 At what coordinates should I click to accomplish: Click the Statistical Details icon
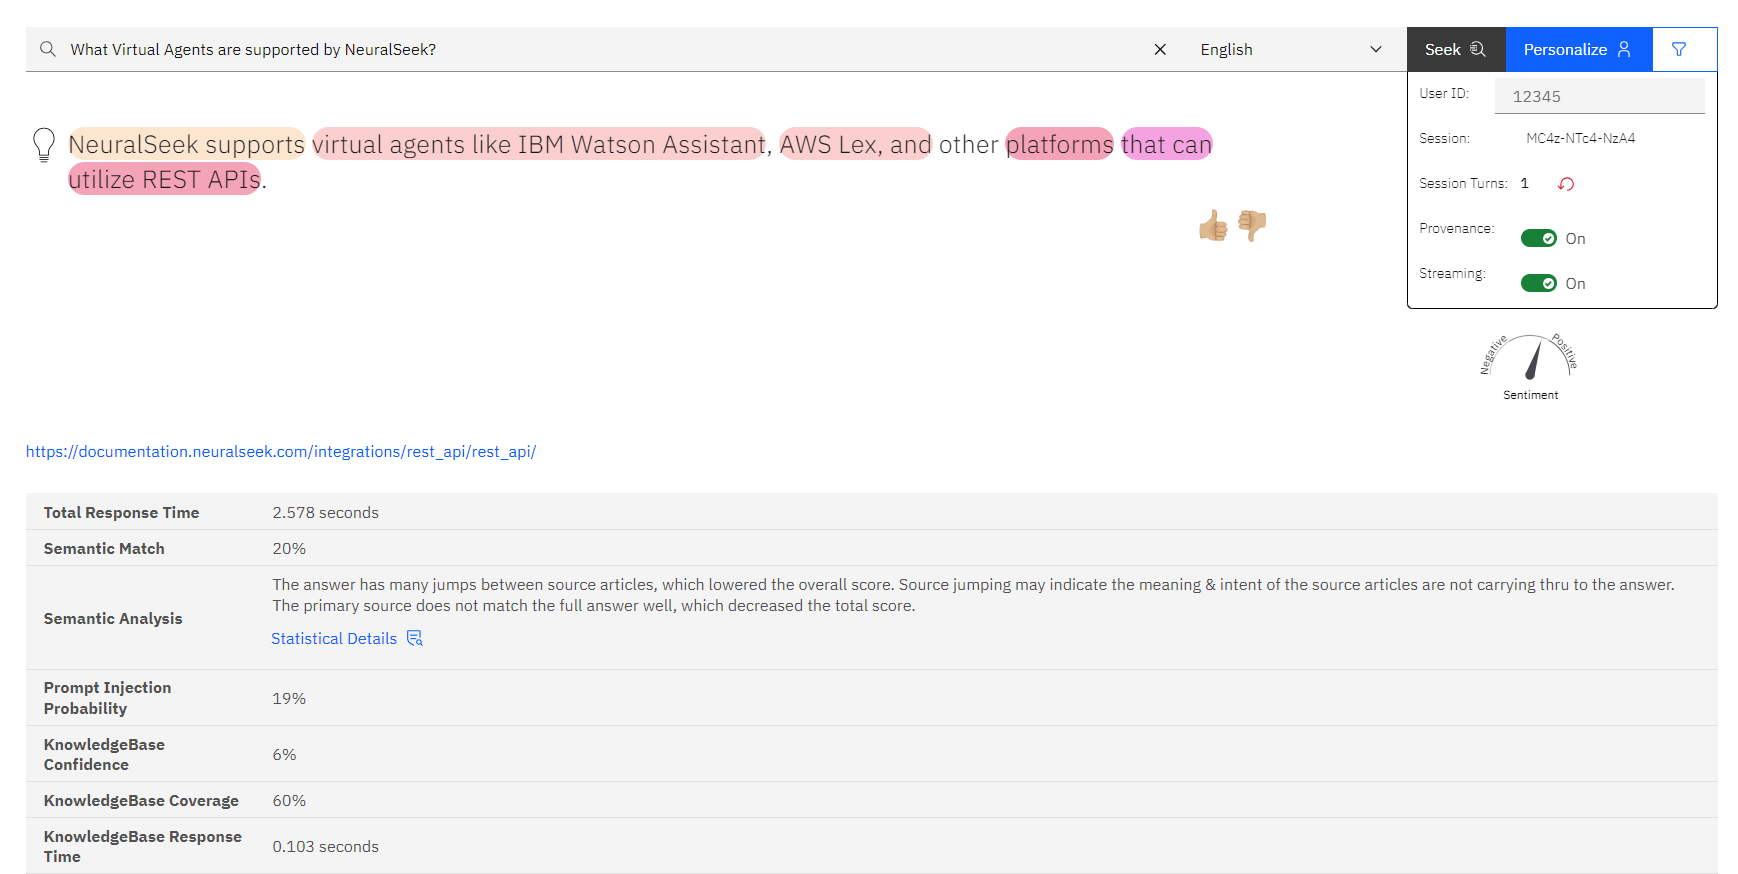coord(415,638)
